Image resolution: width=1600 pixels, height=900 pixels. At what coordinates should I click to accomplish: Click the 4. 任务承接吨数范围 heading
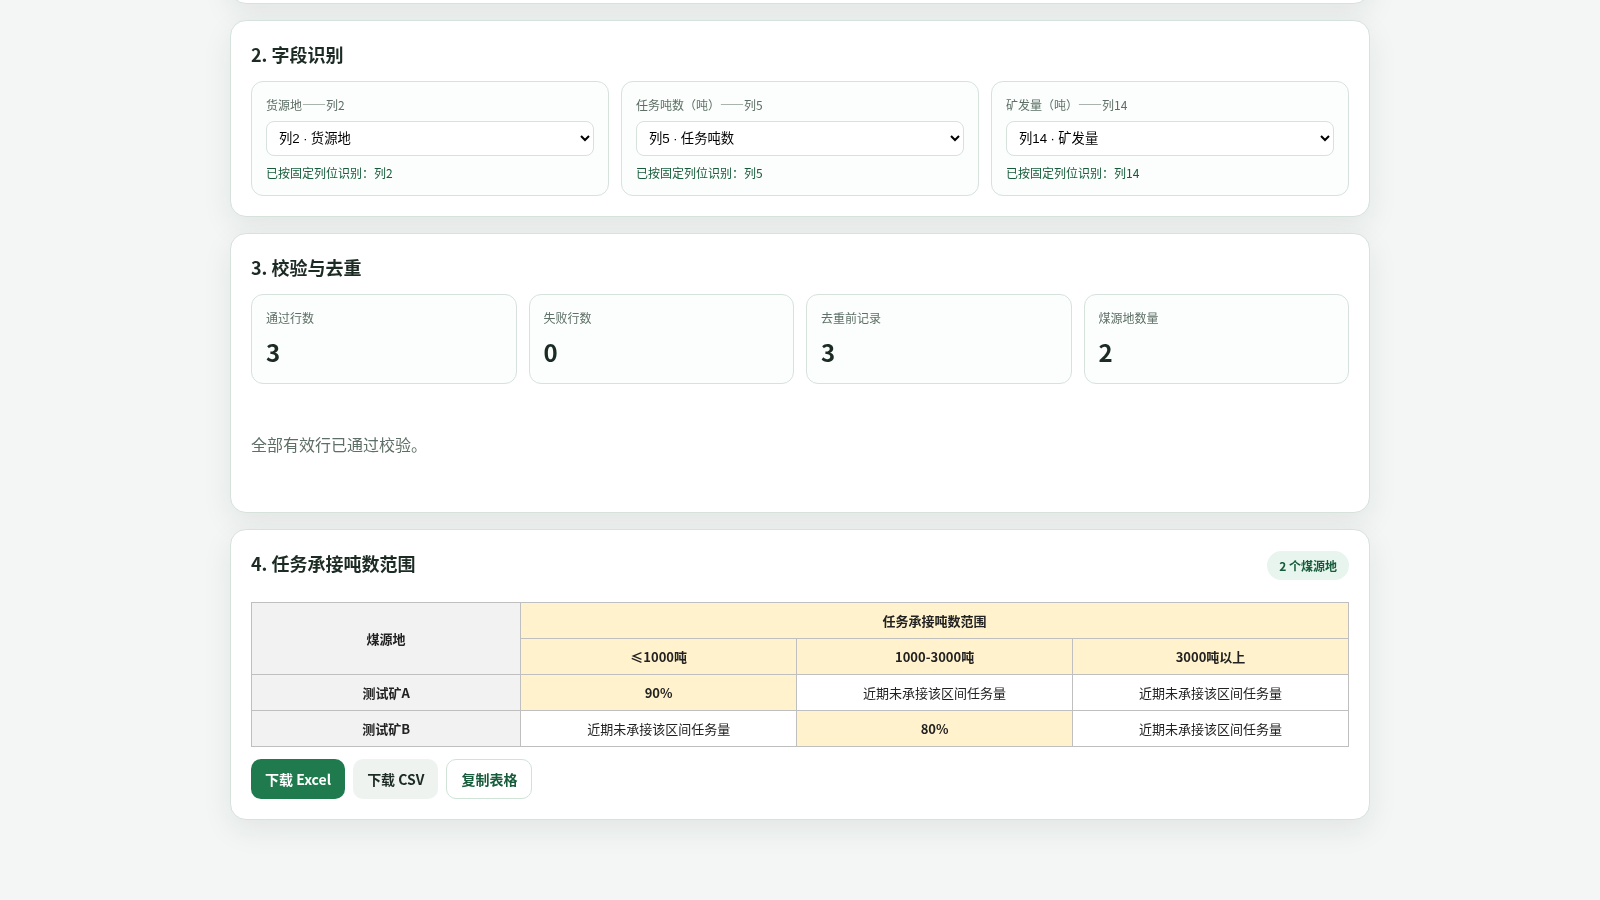point(333,564)
